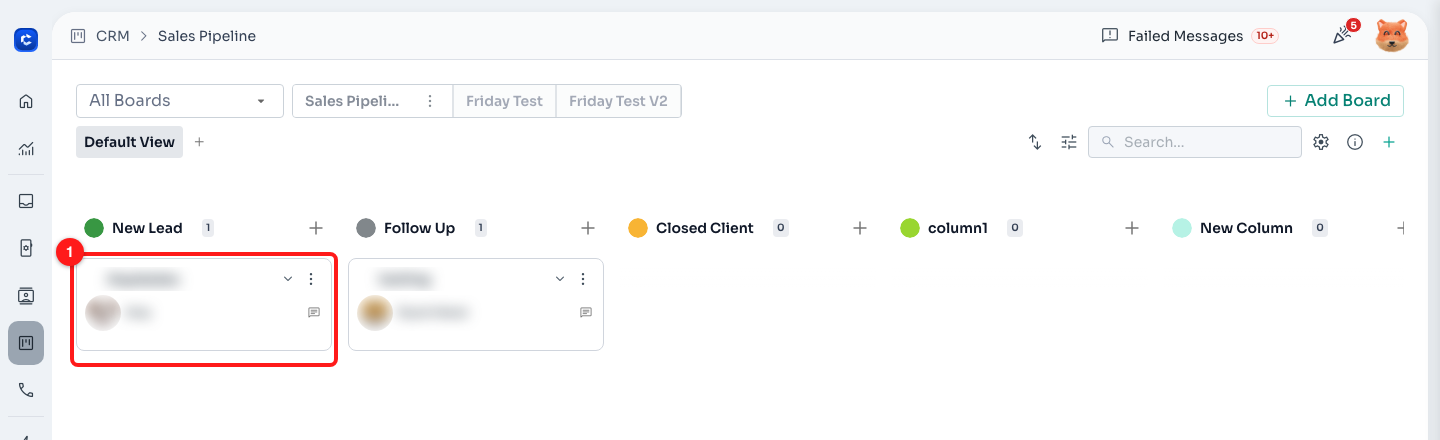Click the sort arrows icon
The image size is (1440, 440).
coord(1035,142)
